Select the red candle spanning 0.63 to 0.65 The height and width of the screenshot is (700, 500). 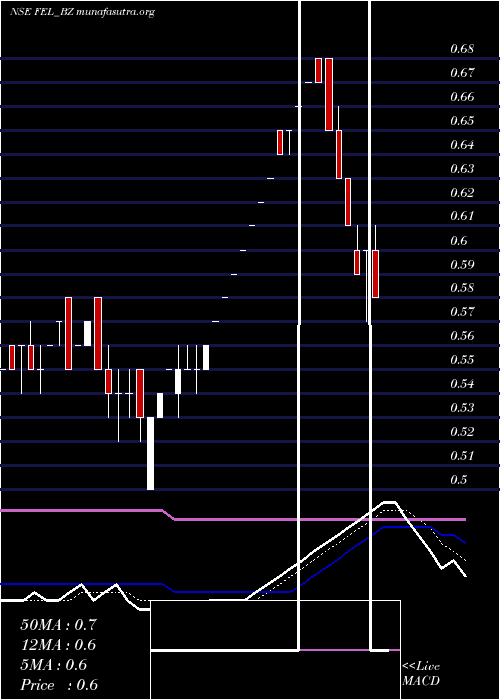[339, 154]
